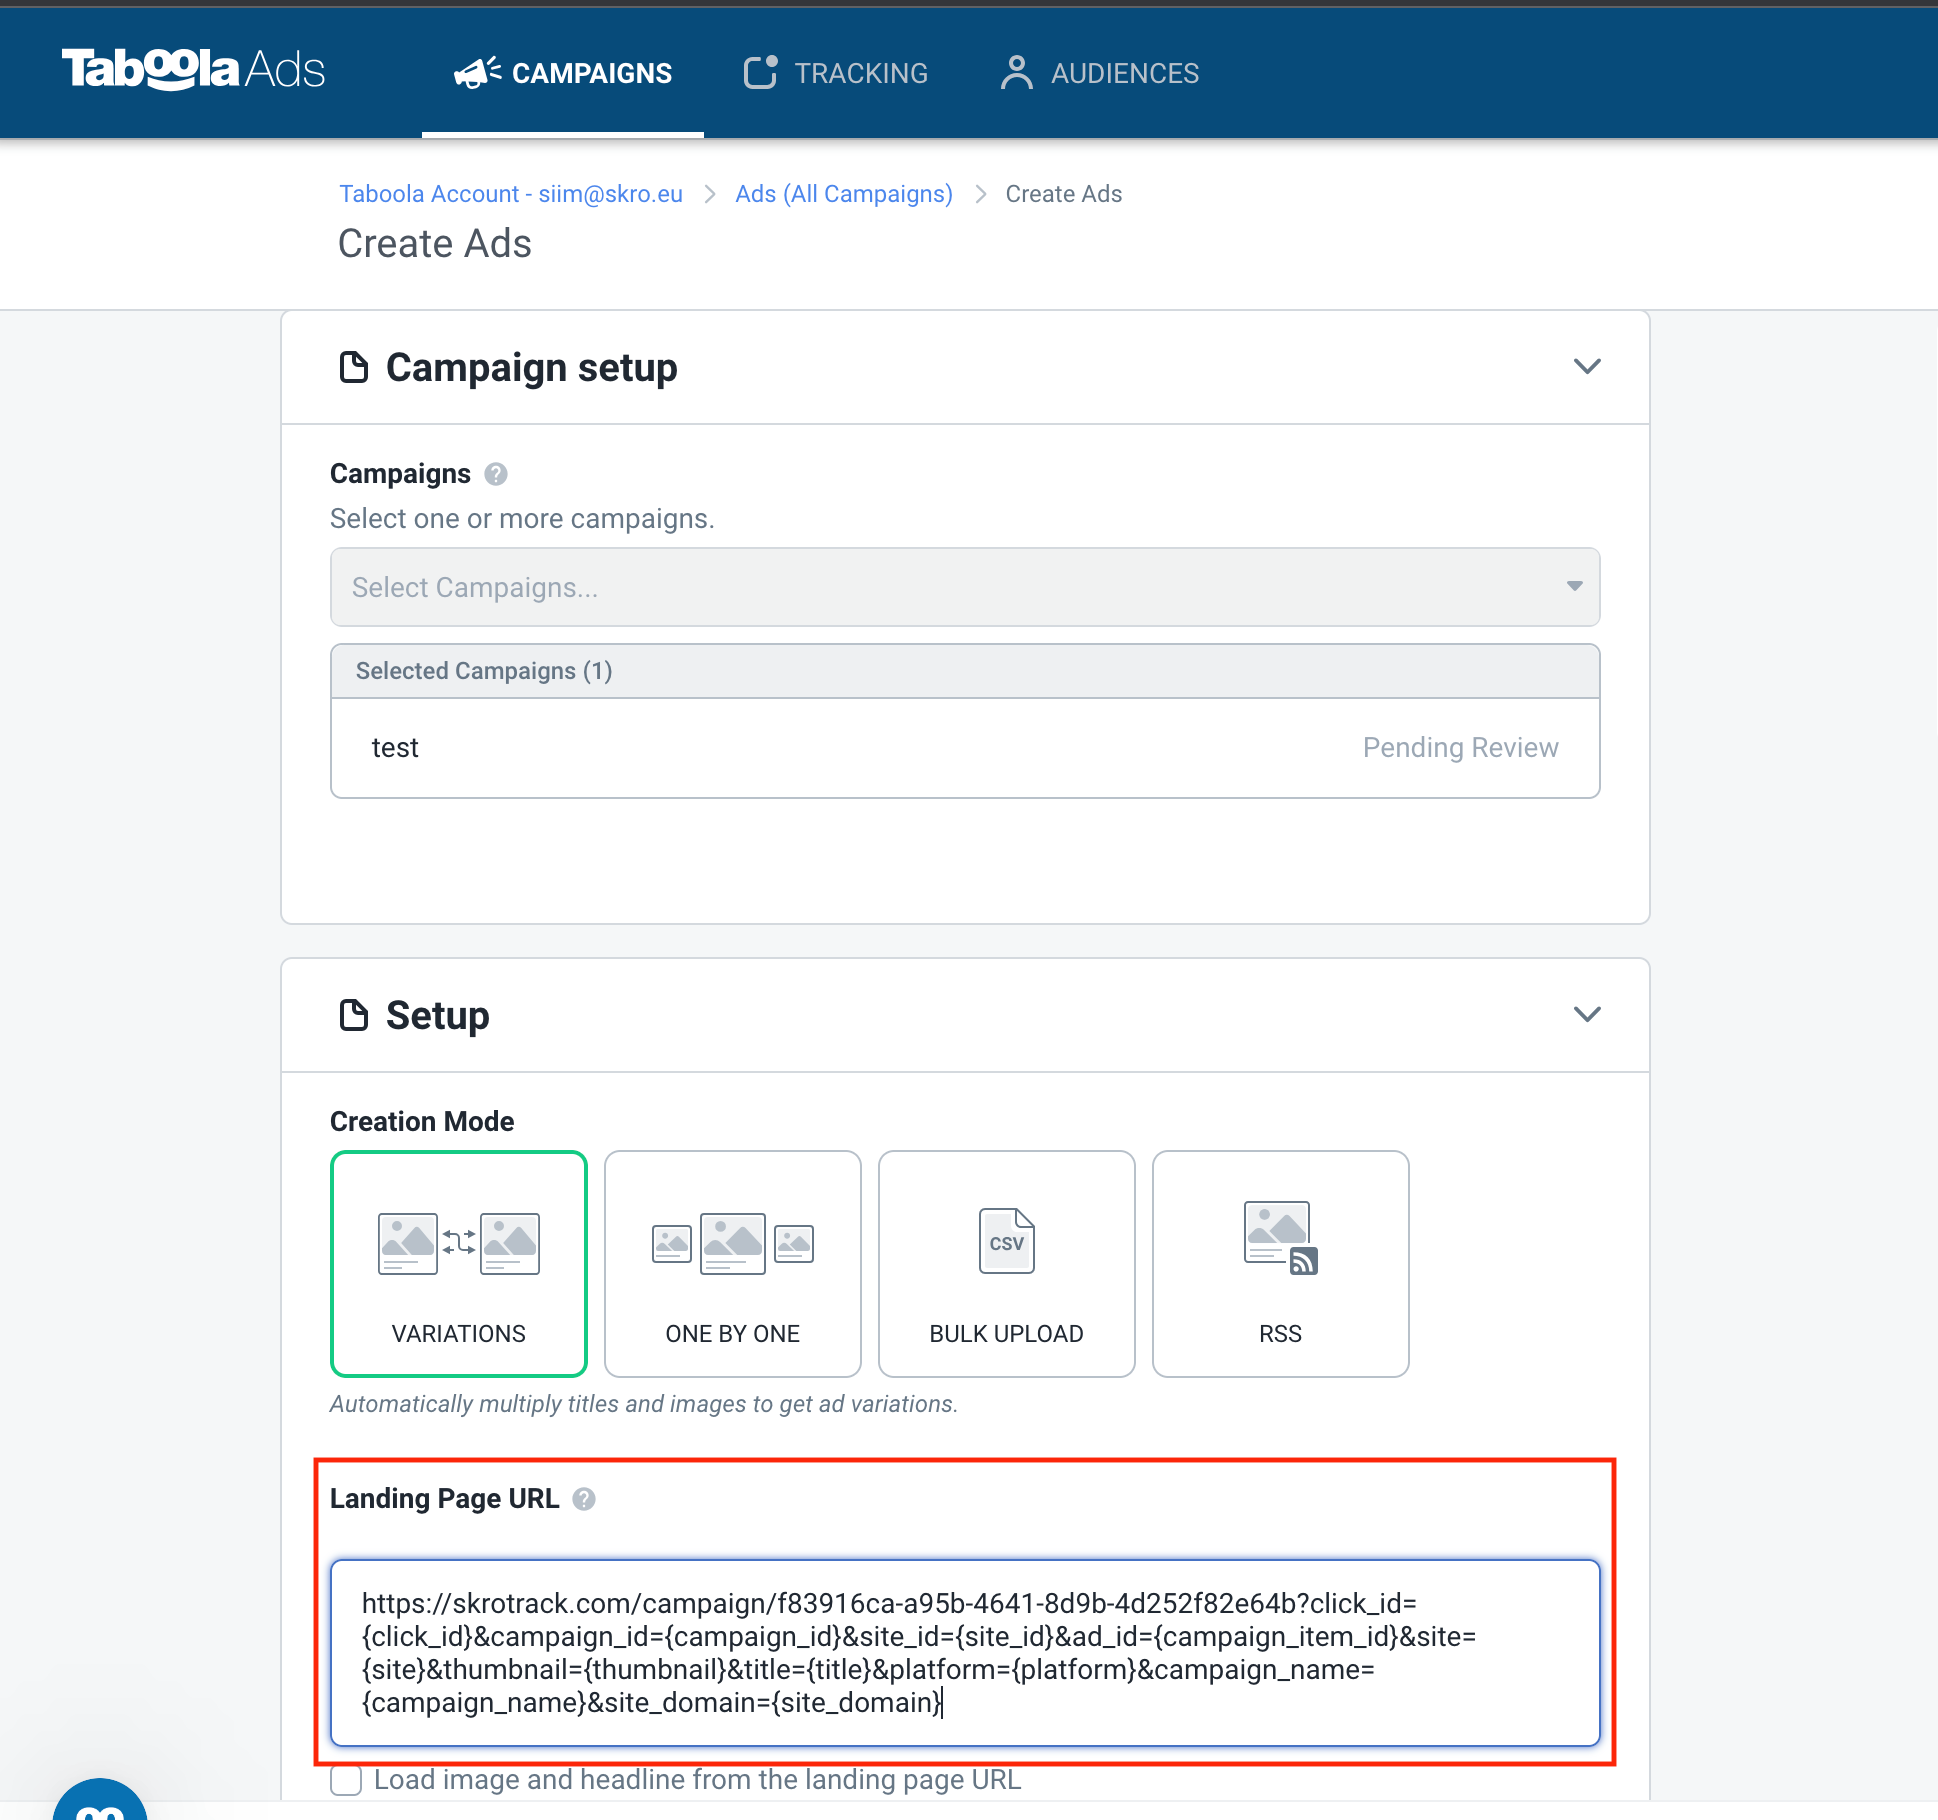
Task: Open the chat widget bubble
Action: point(100,1800)
